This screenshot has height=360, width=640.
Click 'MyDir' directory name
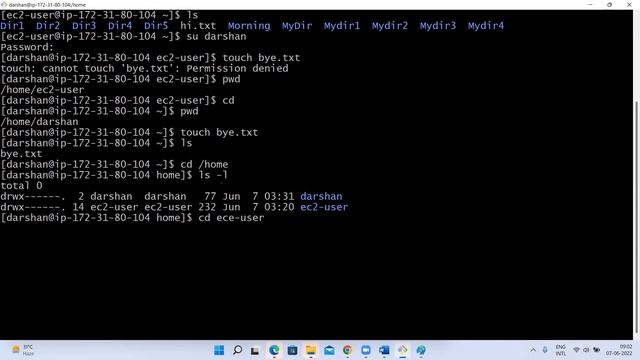coord(297,26)
